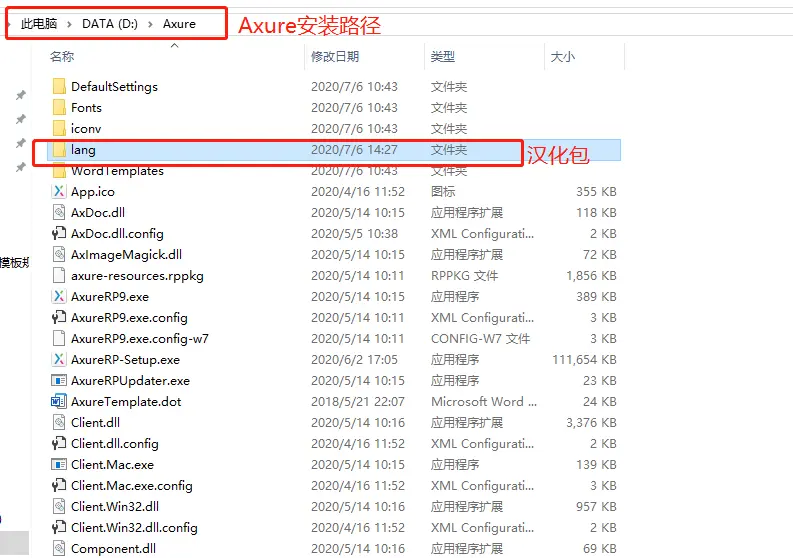Sort files by the 修改日期 column header
Viewport: 793px width, 558px height.
[x=335, y=56]
